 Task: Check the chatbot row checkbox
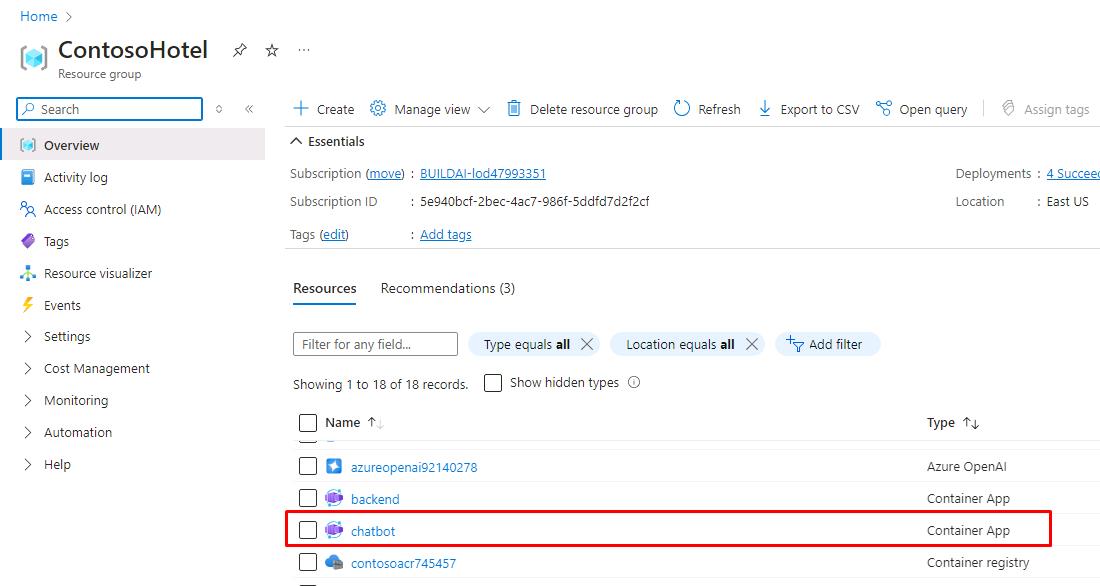308,530
